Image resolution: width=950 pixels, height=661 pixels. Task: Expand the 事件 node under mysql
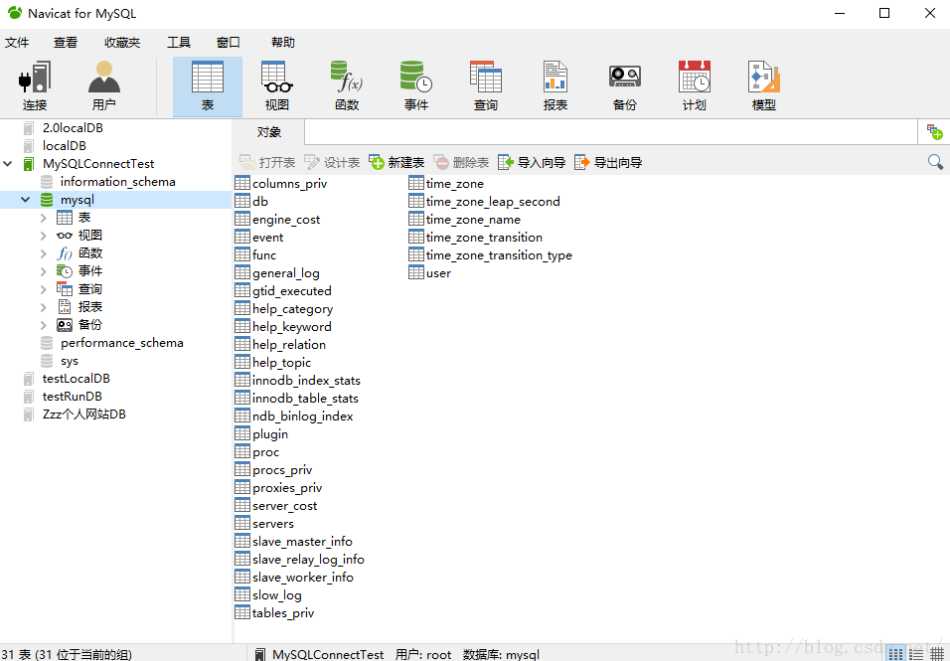[43, 271]
